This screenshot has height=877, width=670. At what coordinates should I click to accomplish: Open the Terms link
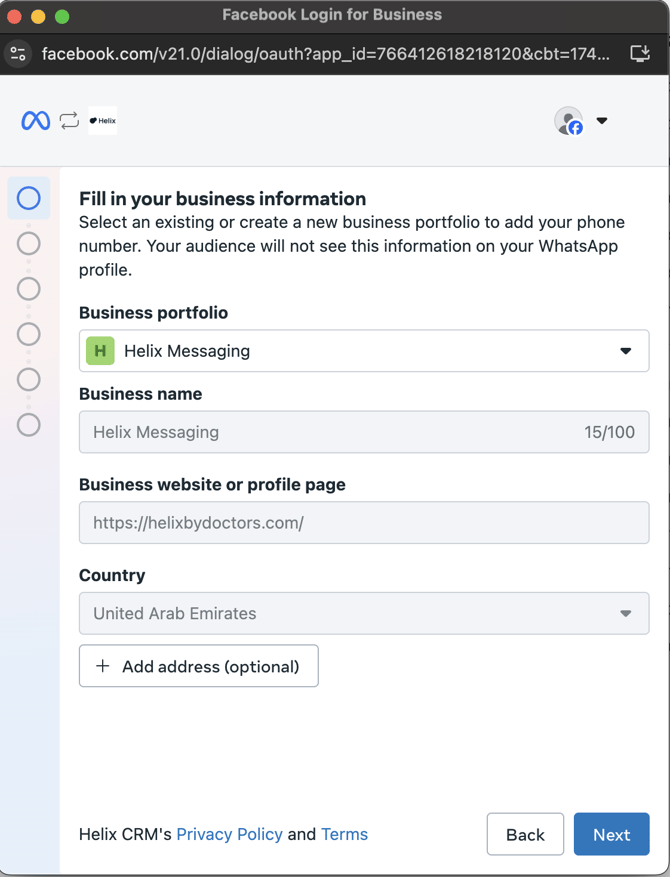click(x=344, y=834)
